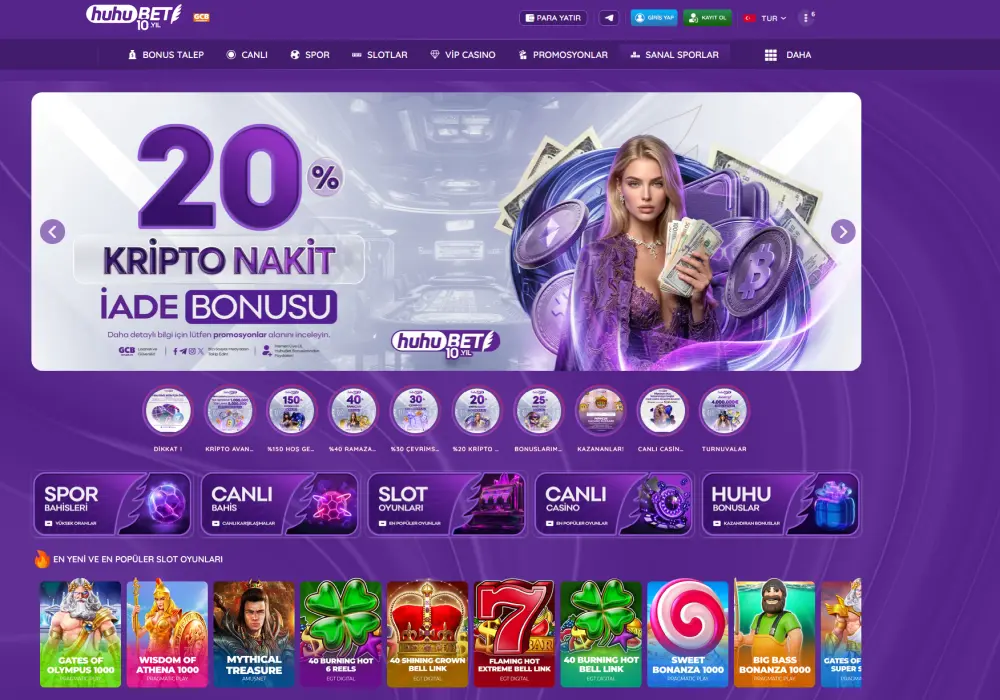The width and height of the screenshot is (1000, 700).
Task: Click the huhuBET logo in header
Action: coord(134,17)
